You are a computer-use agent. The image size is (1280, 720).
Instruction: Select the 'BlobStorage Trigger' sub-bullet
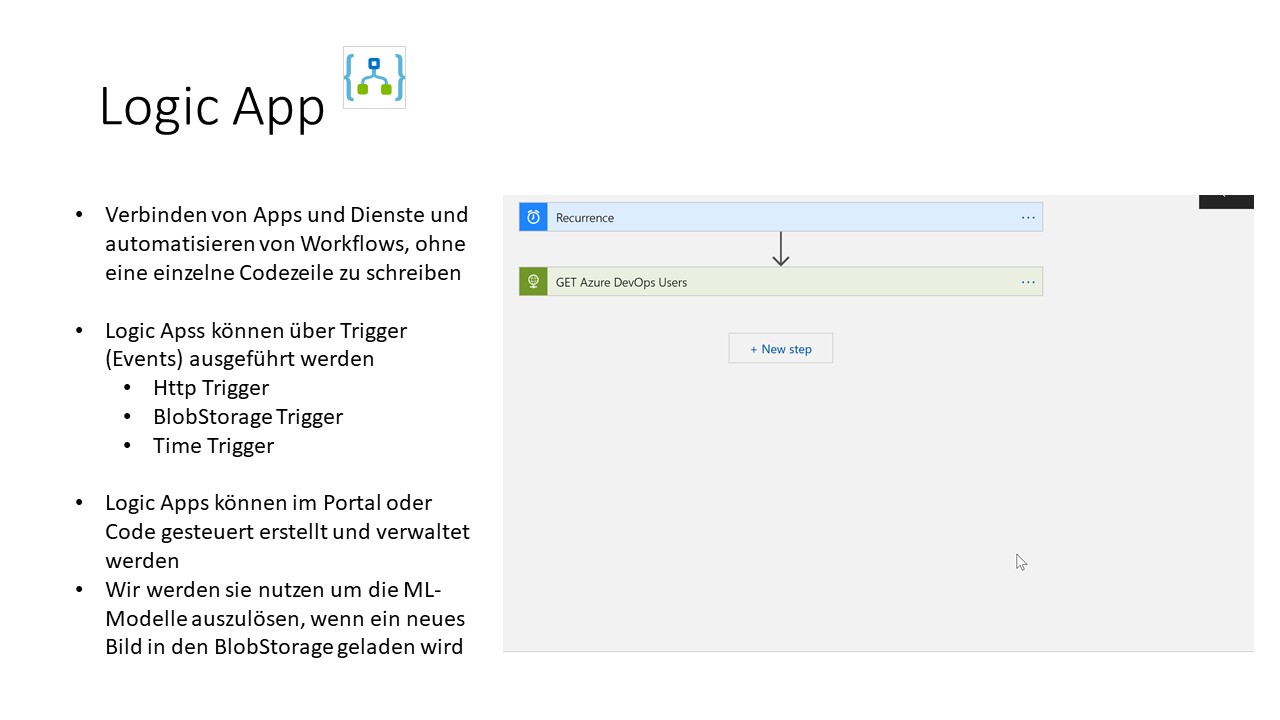tap(248, 416)
